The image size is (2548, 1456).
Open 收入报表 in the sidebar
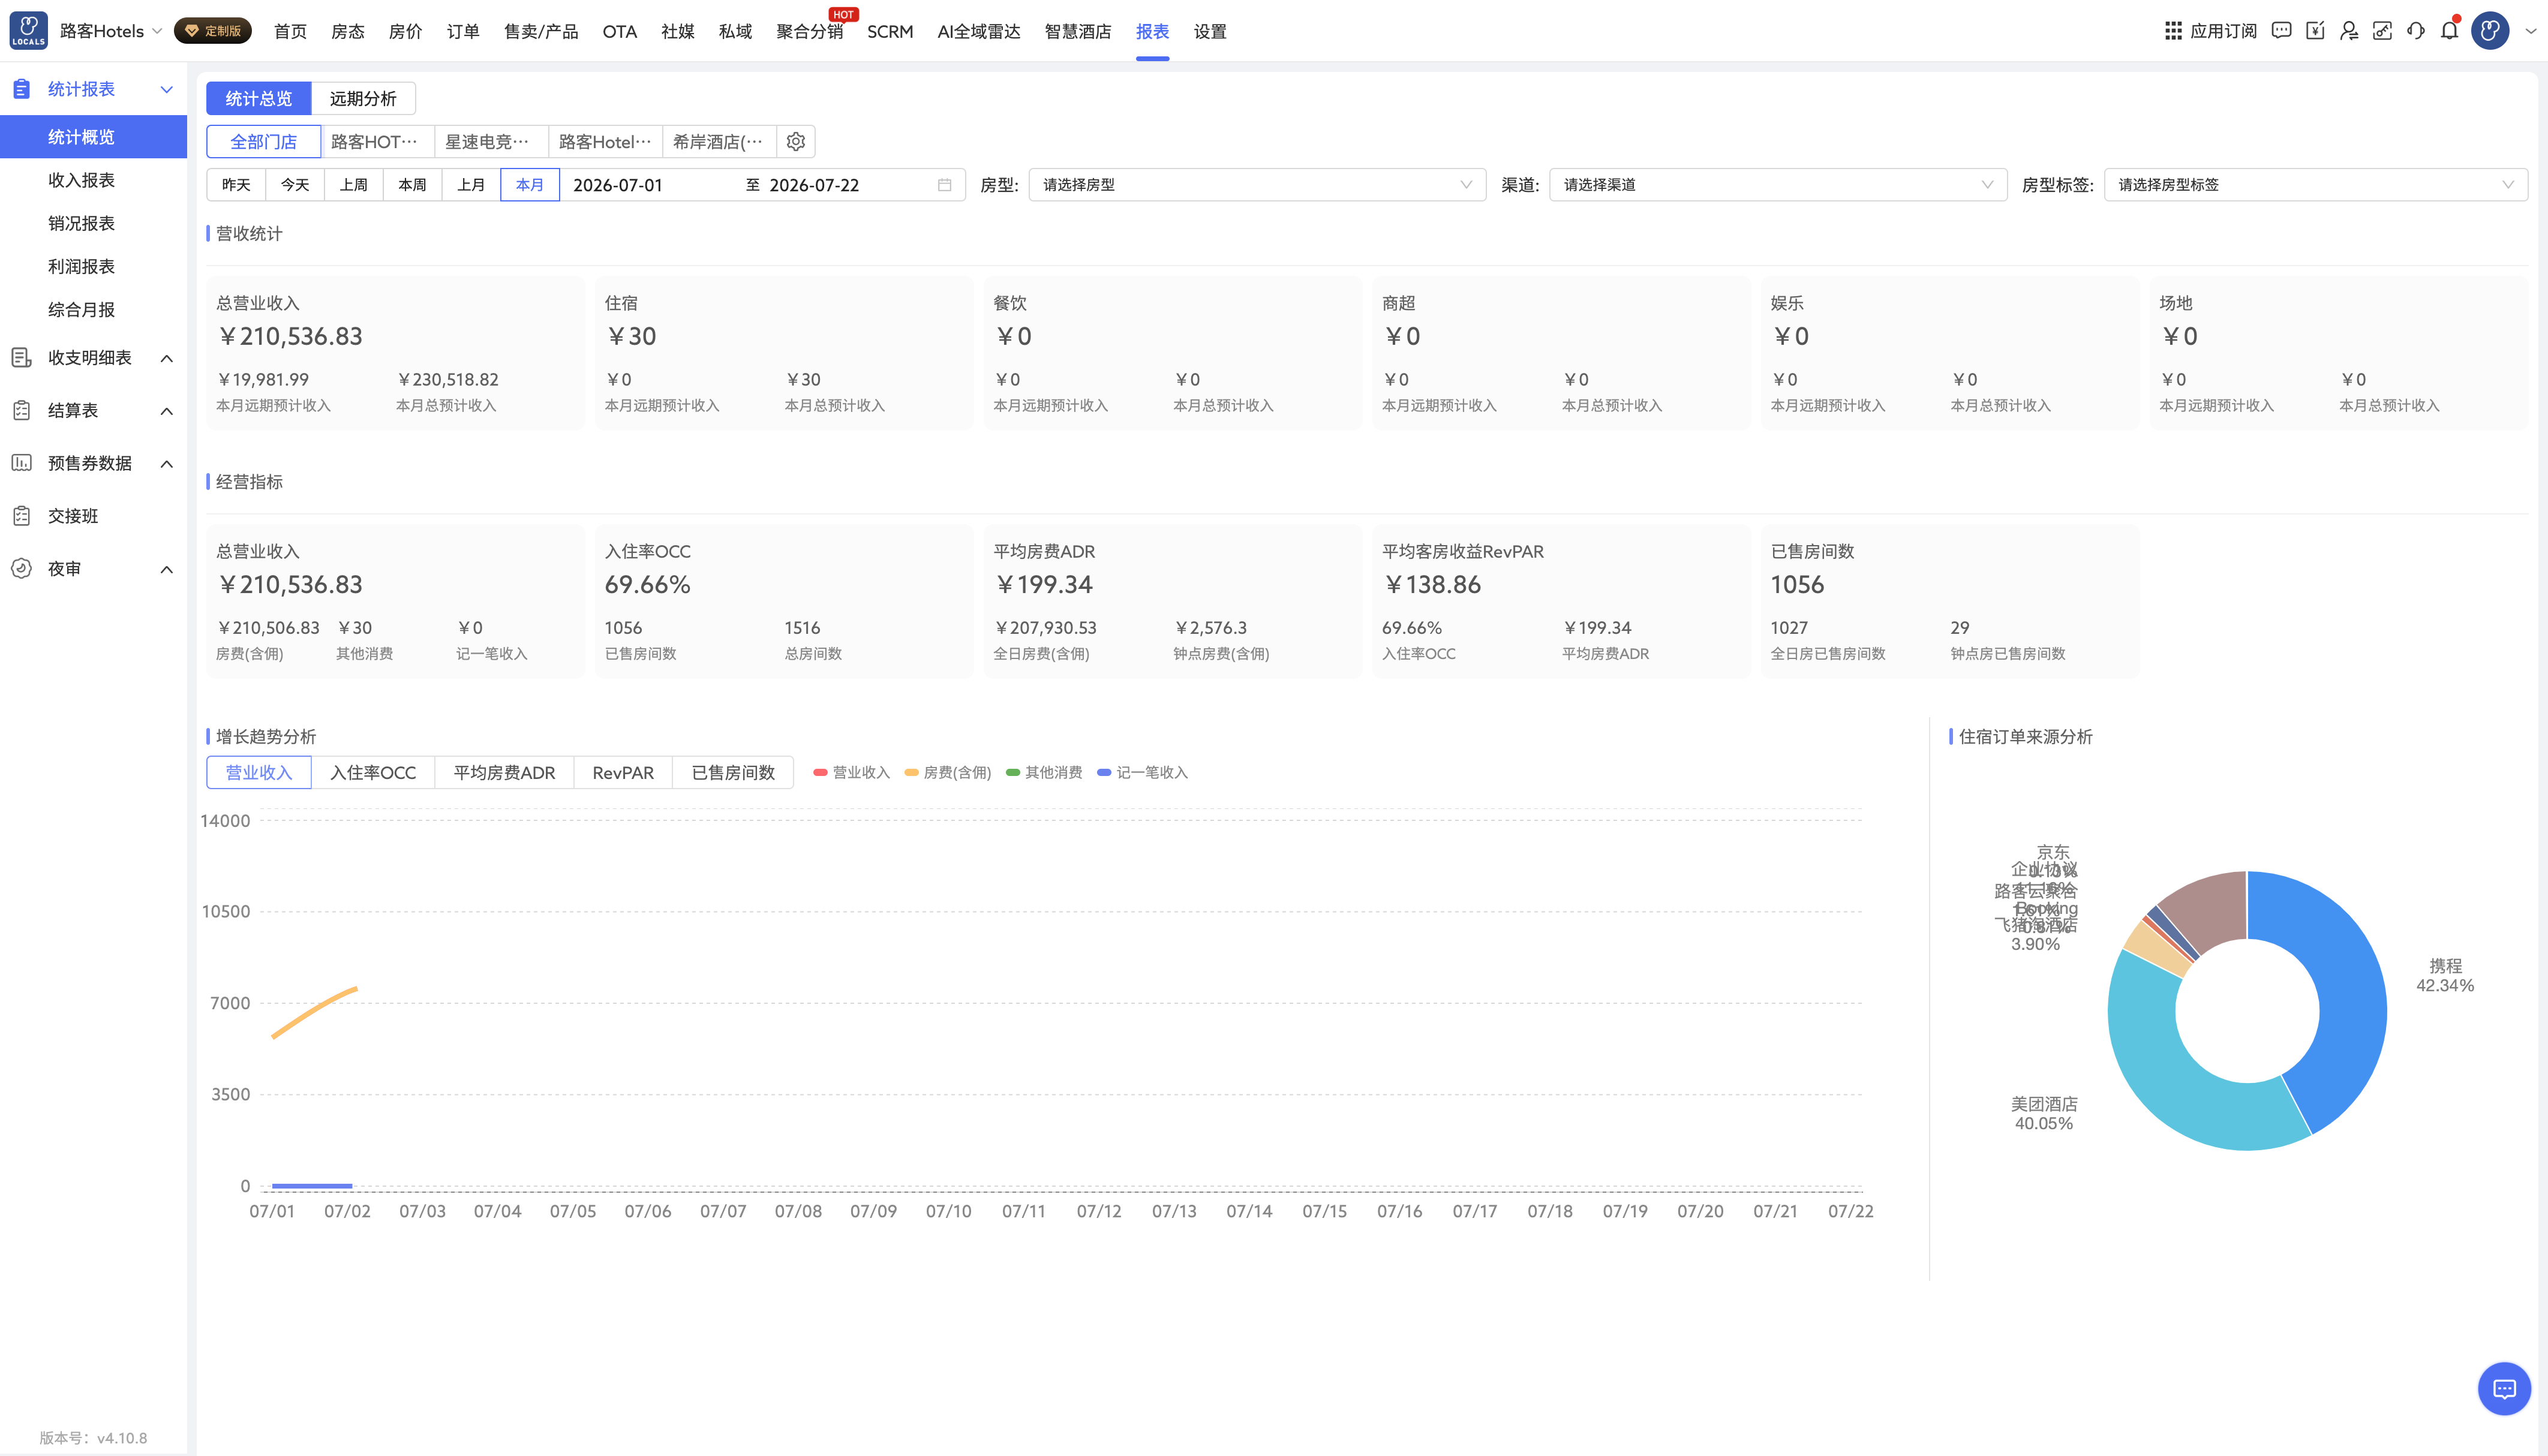click(x=81, y=180)
